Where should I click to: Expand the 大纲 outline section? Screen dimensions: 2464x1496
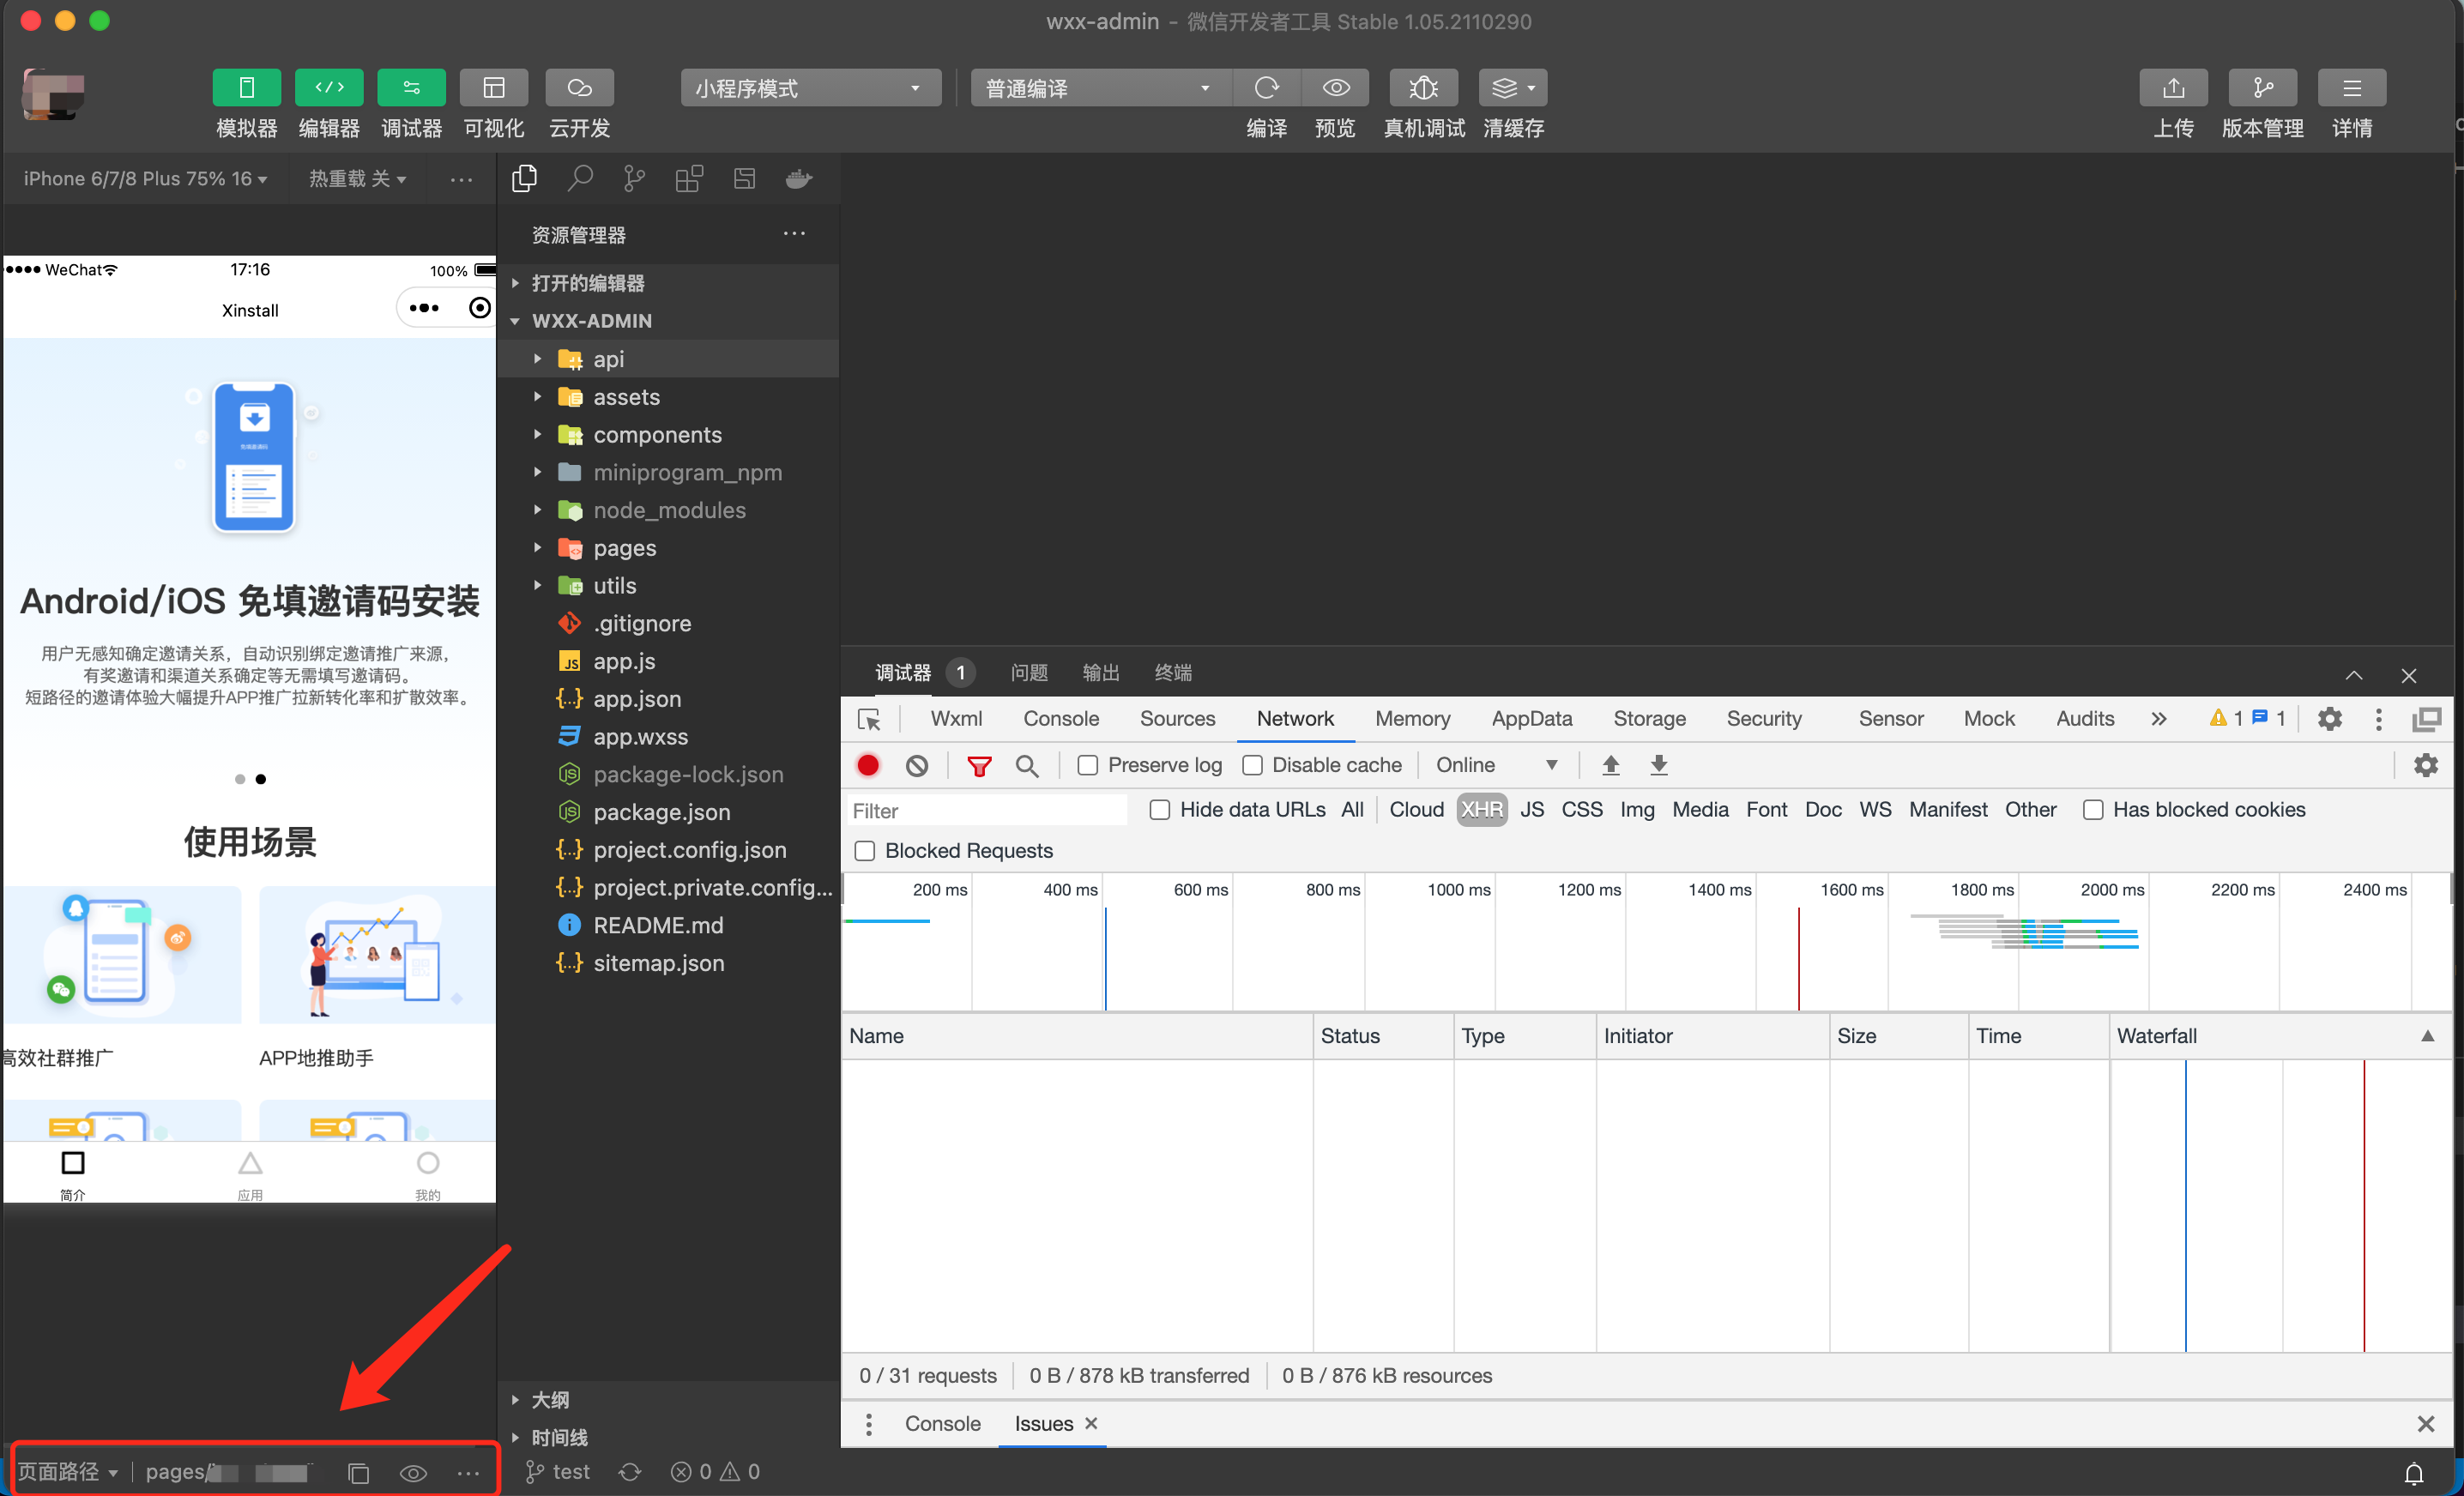(x=668, y=1399)
